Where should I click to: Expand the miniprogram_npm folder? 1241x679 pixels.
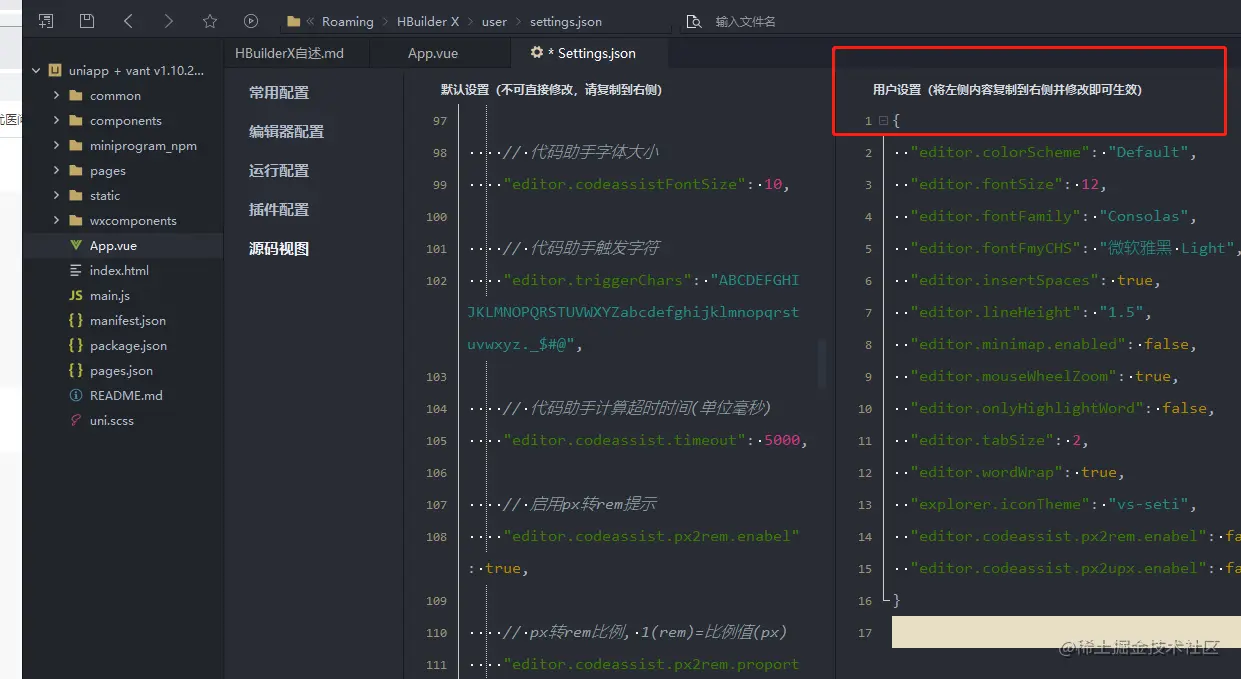pyautogui.click(x=56, y=146)
